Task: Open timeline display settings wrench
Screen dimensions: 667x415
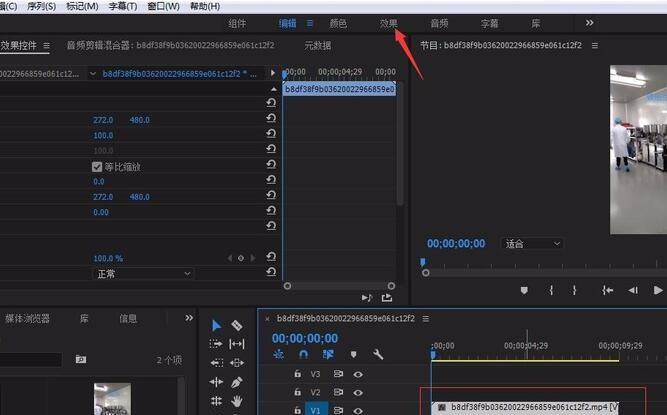Action: point(378,354)
